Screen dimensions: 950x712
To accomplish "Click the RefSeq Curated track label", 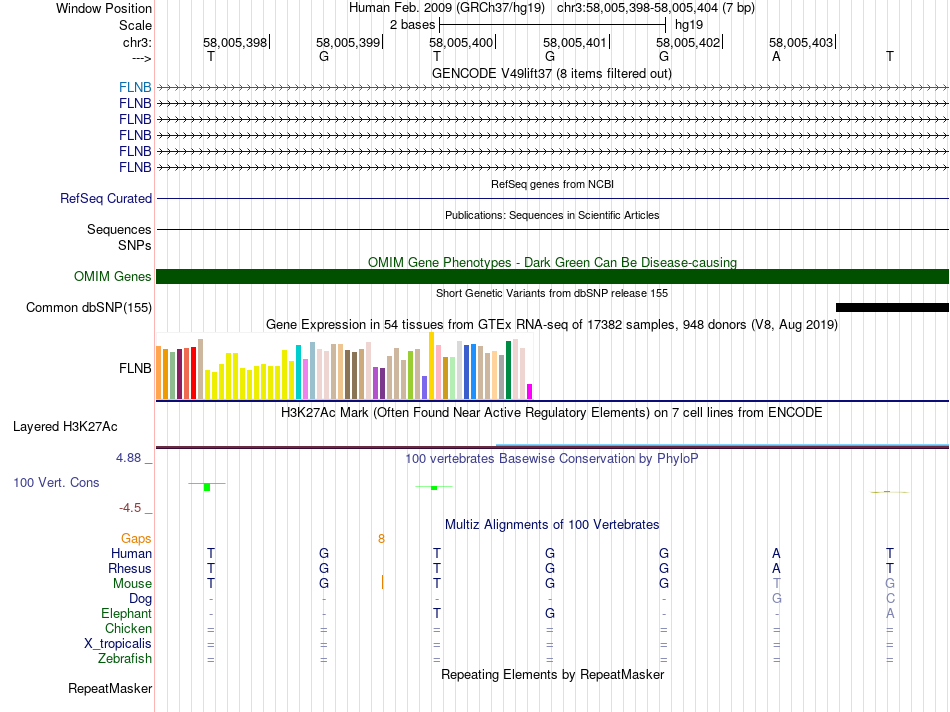I will pyautogui.click(x=106, y=198).
